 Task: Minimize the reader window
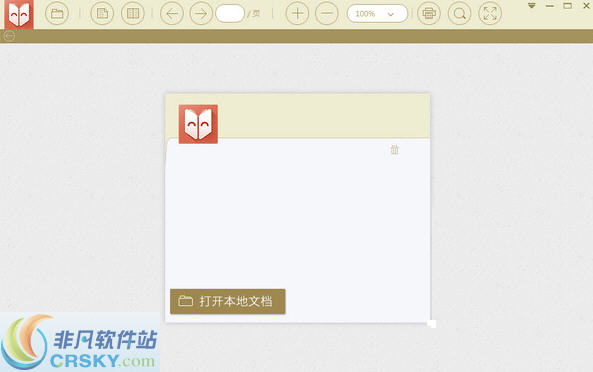550,6
